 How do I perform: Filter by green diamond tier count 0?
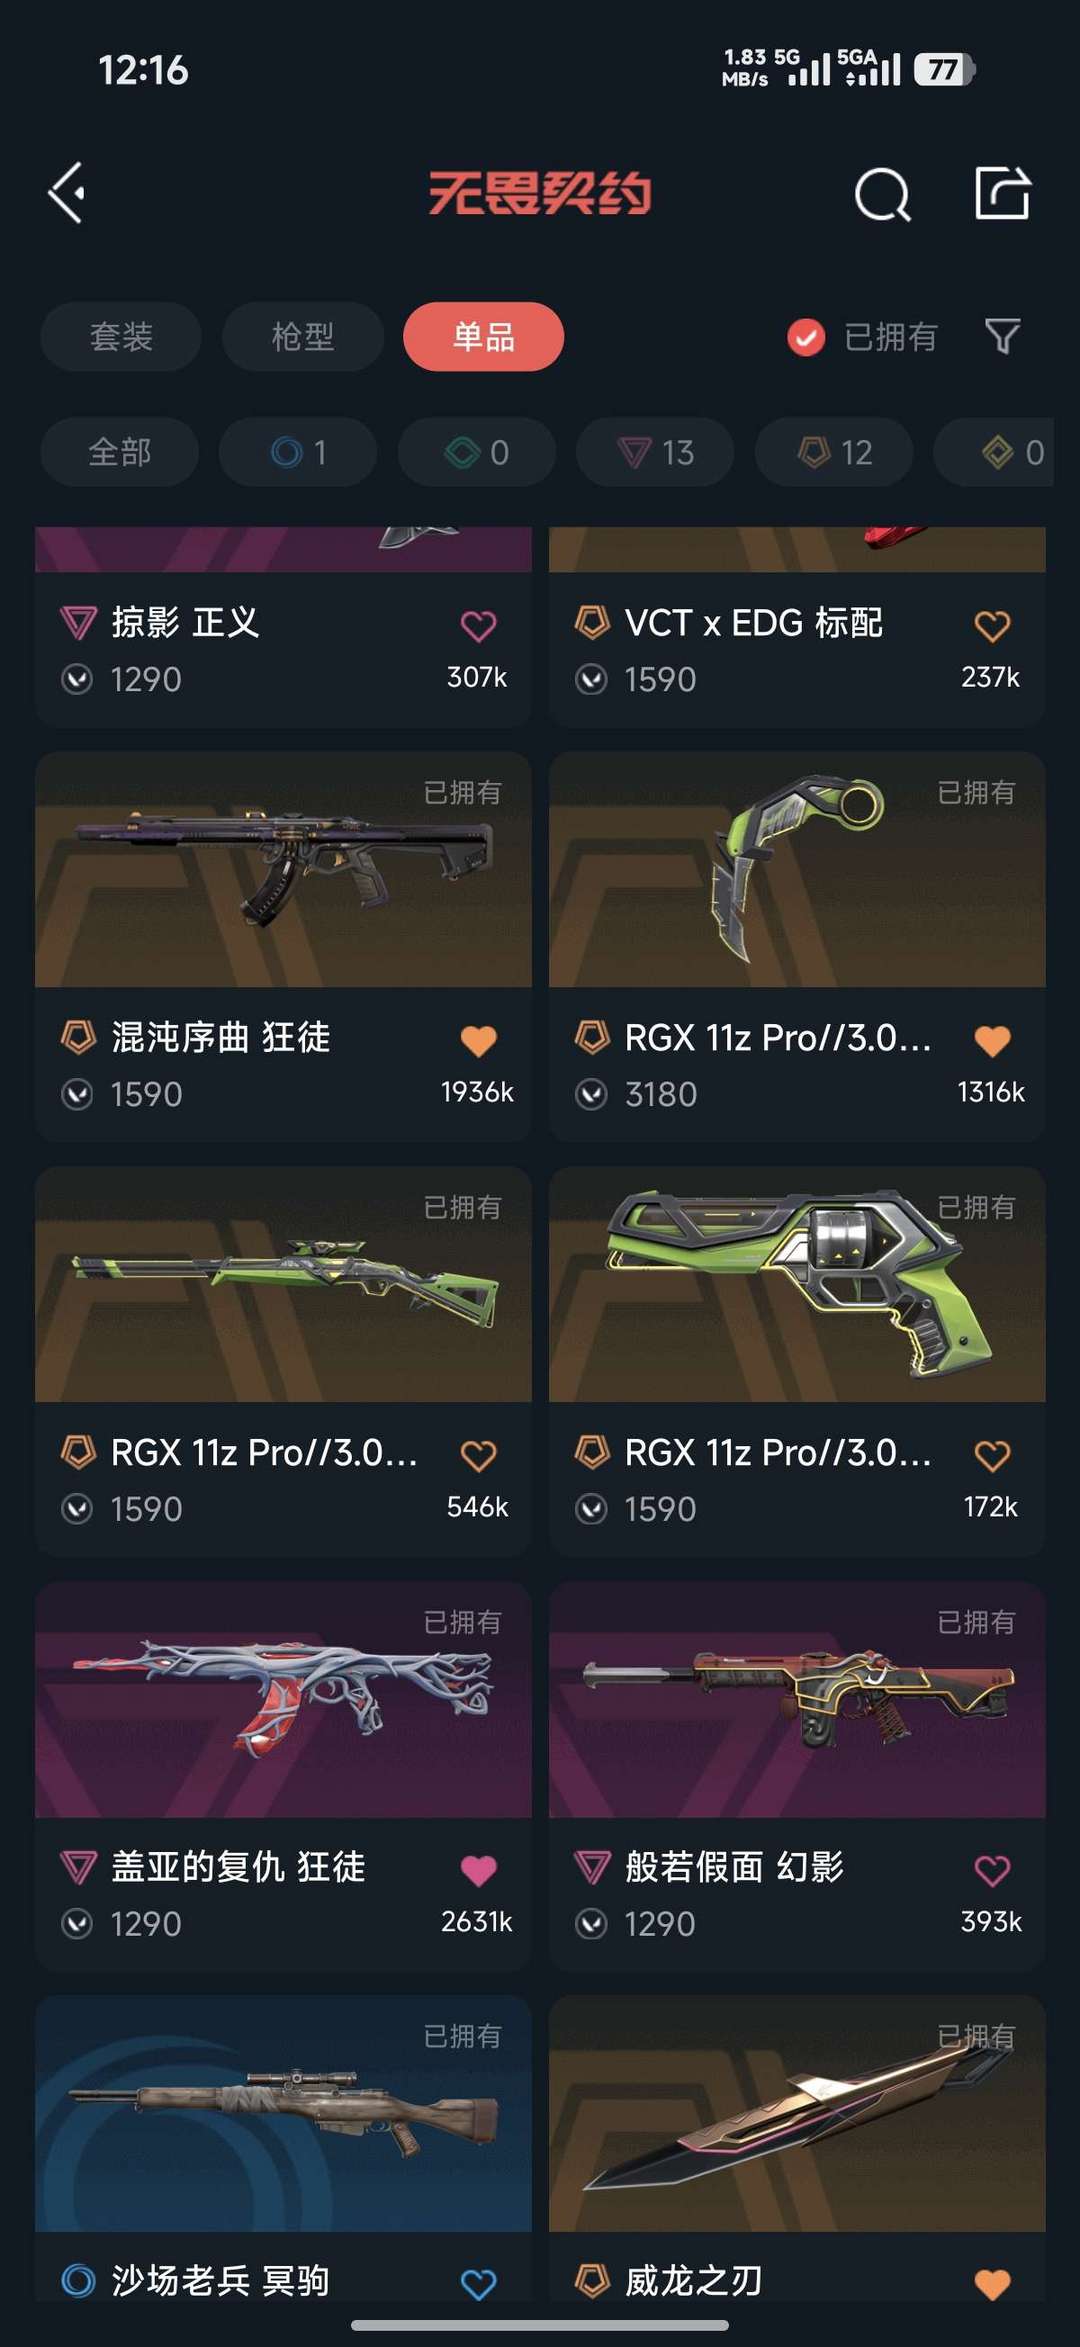coord(476,452)
